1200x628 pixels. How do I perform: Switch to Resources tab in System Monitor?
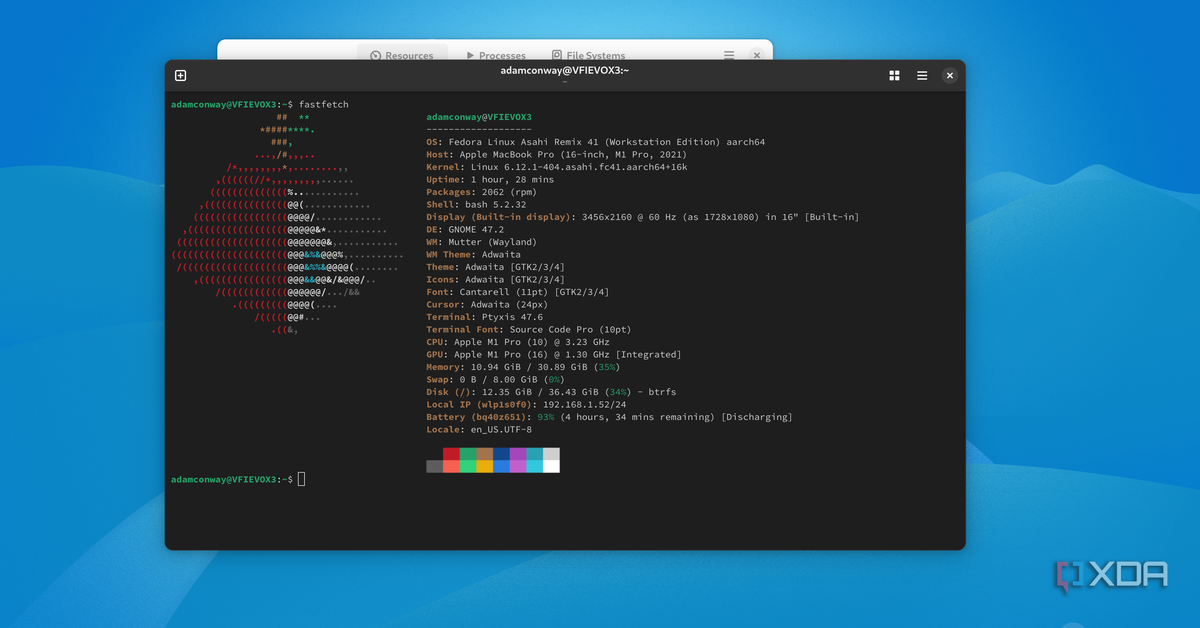pos(401,55)
